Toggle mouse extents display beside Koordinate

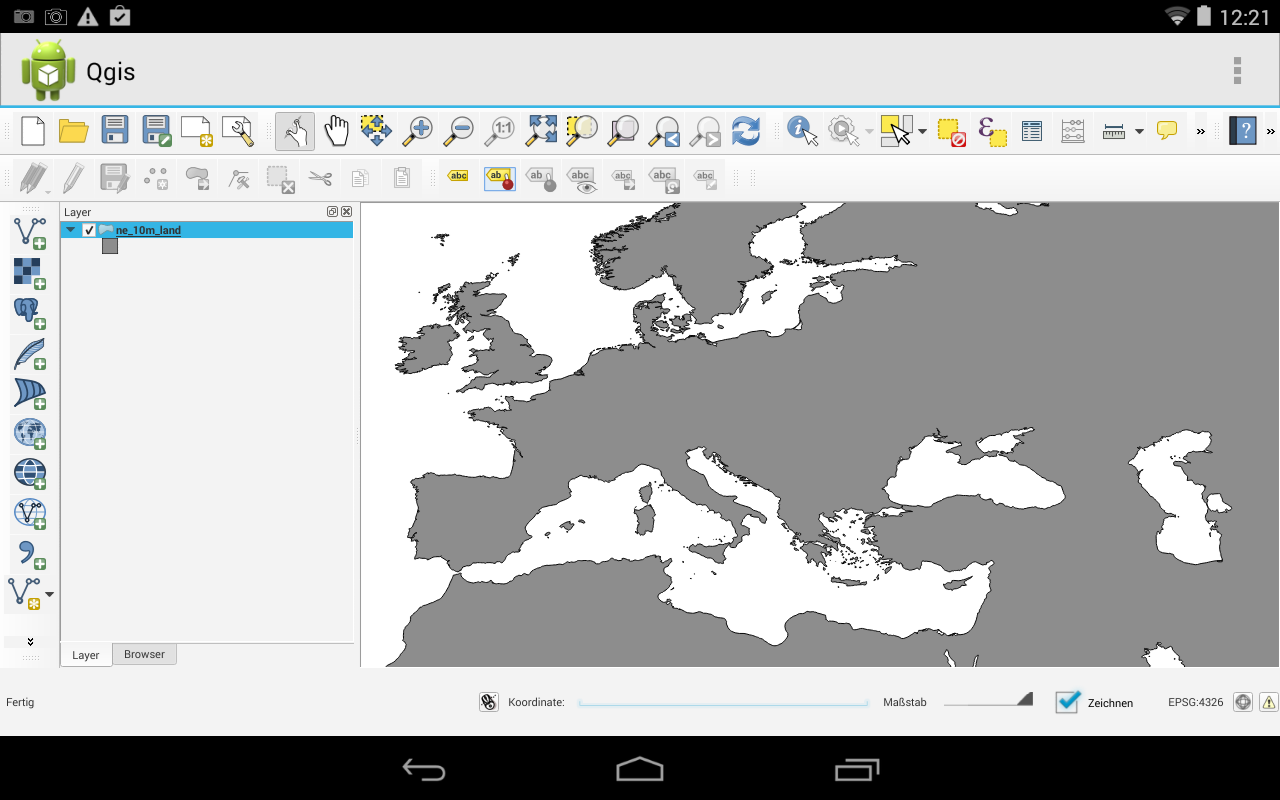tap(488, 702)
